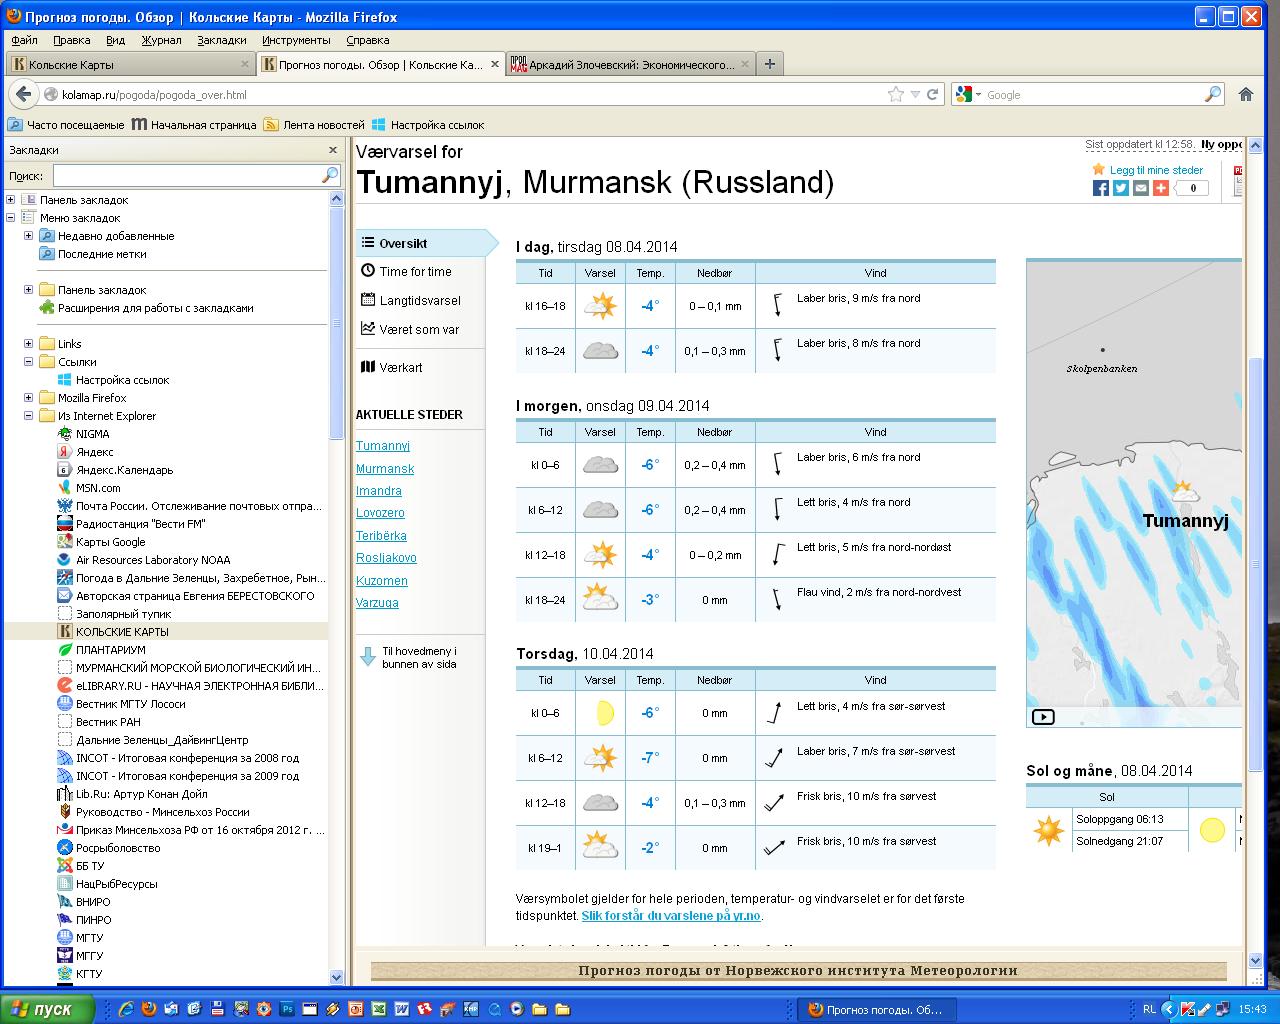Reload the page with refresh icon

point(932,94)
